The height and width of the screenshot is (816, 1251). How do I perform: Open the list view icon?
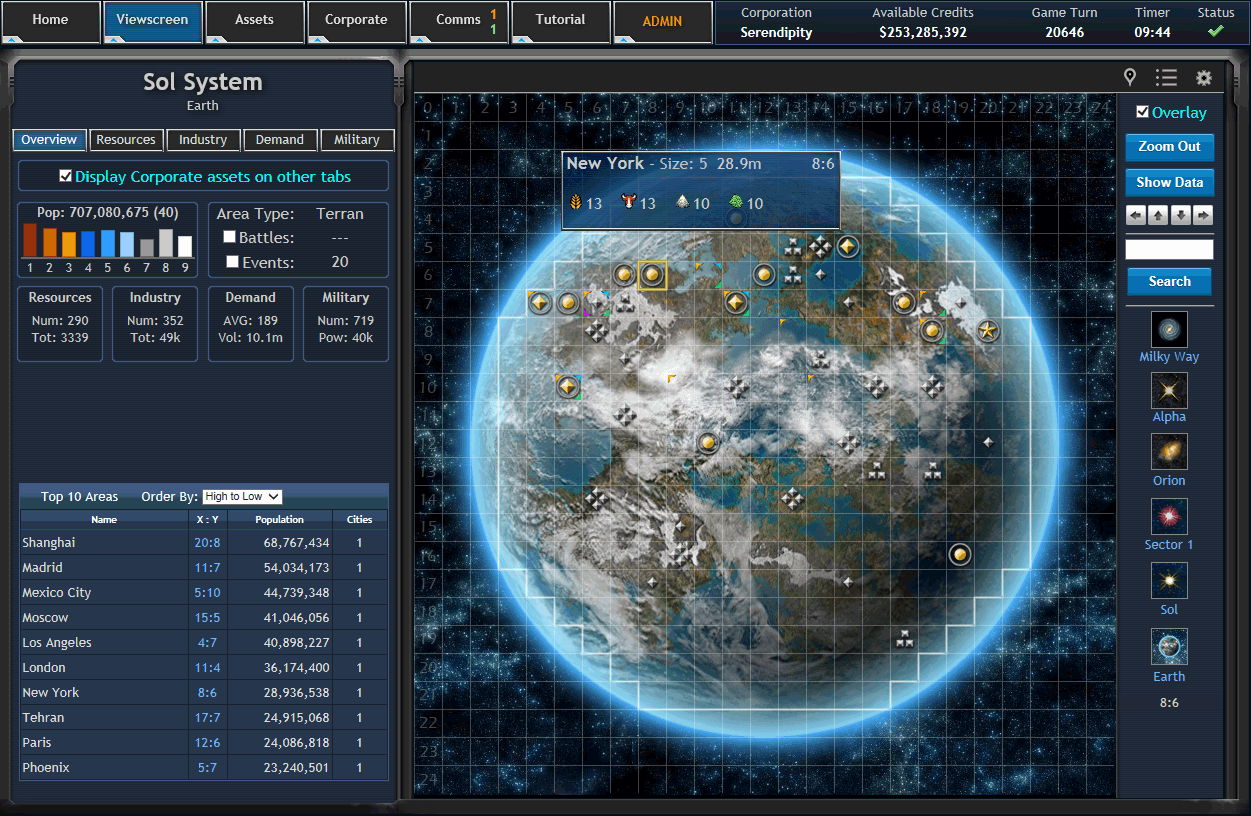click(1165, 77)
